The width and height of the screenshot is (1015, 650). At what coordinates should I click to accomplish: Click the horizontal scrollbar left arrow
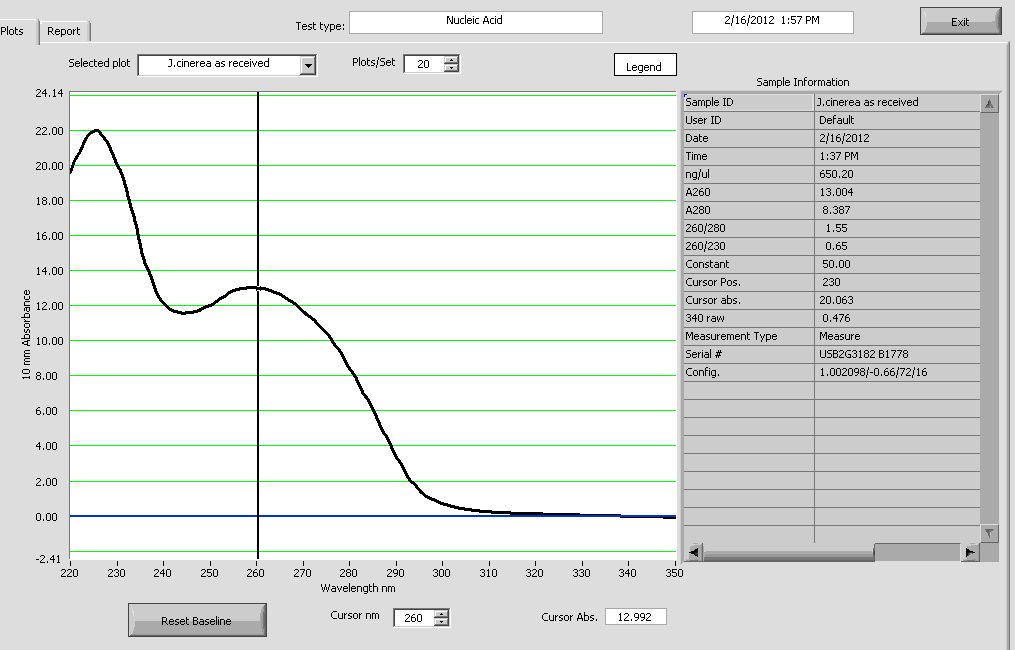pos(693,552)
